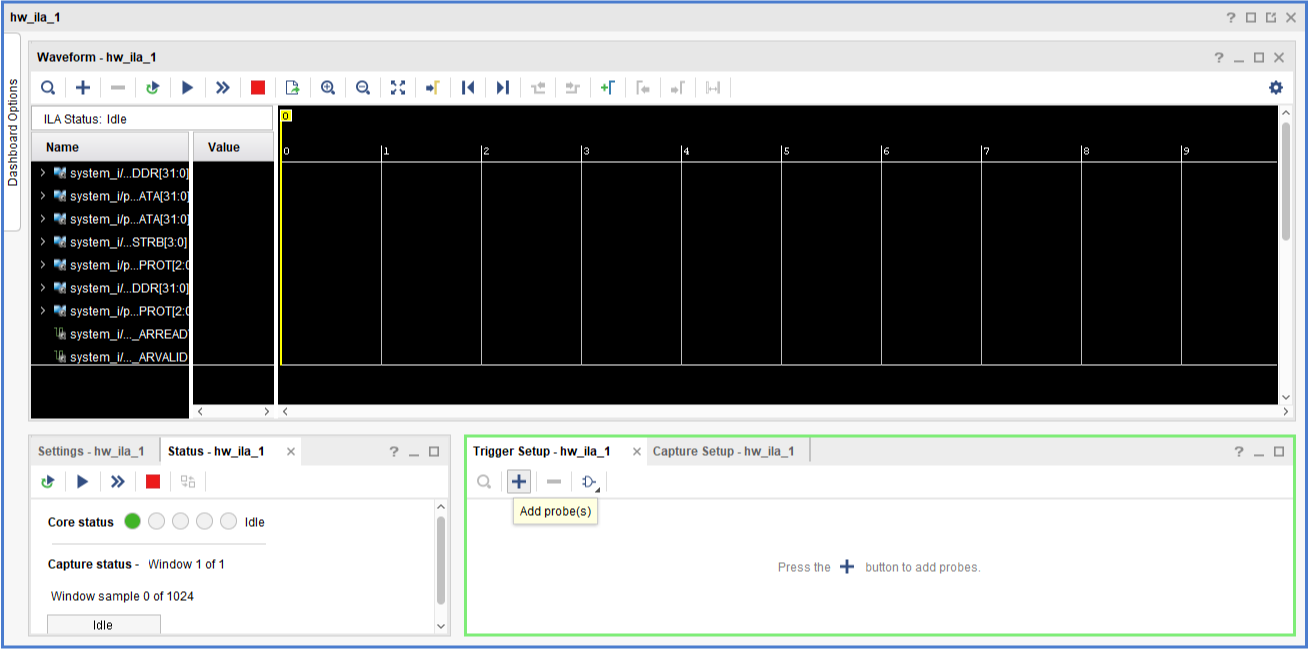Expand last system_i/p...PROT[2:0] signal
Viewport: 1310px width, 651px height.
[43, 311]
